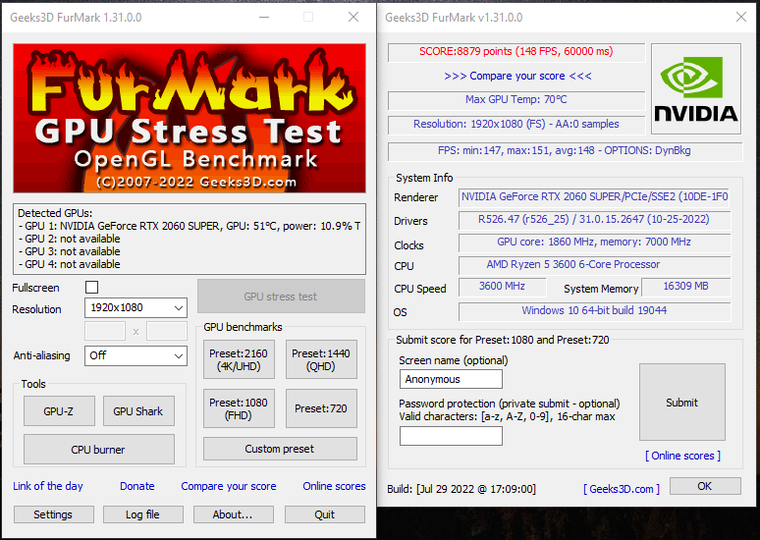Launch the GPU-Z tool

click(x=59, y=411)
